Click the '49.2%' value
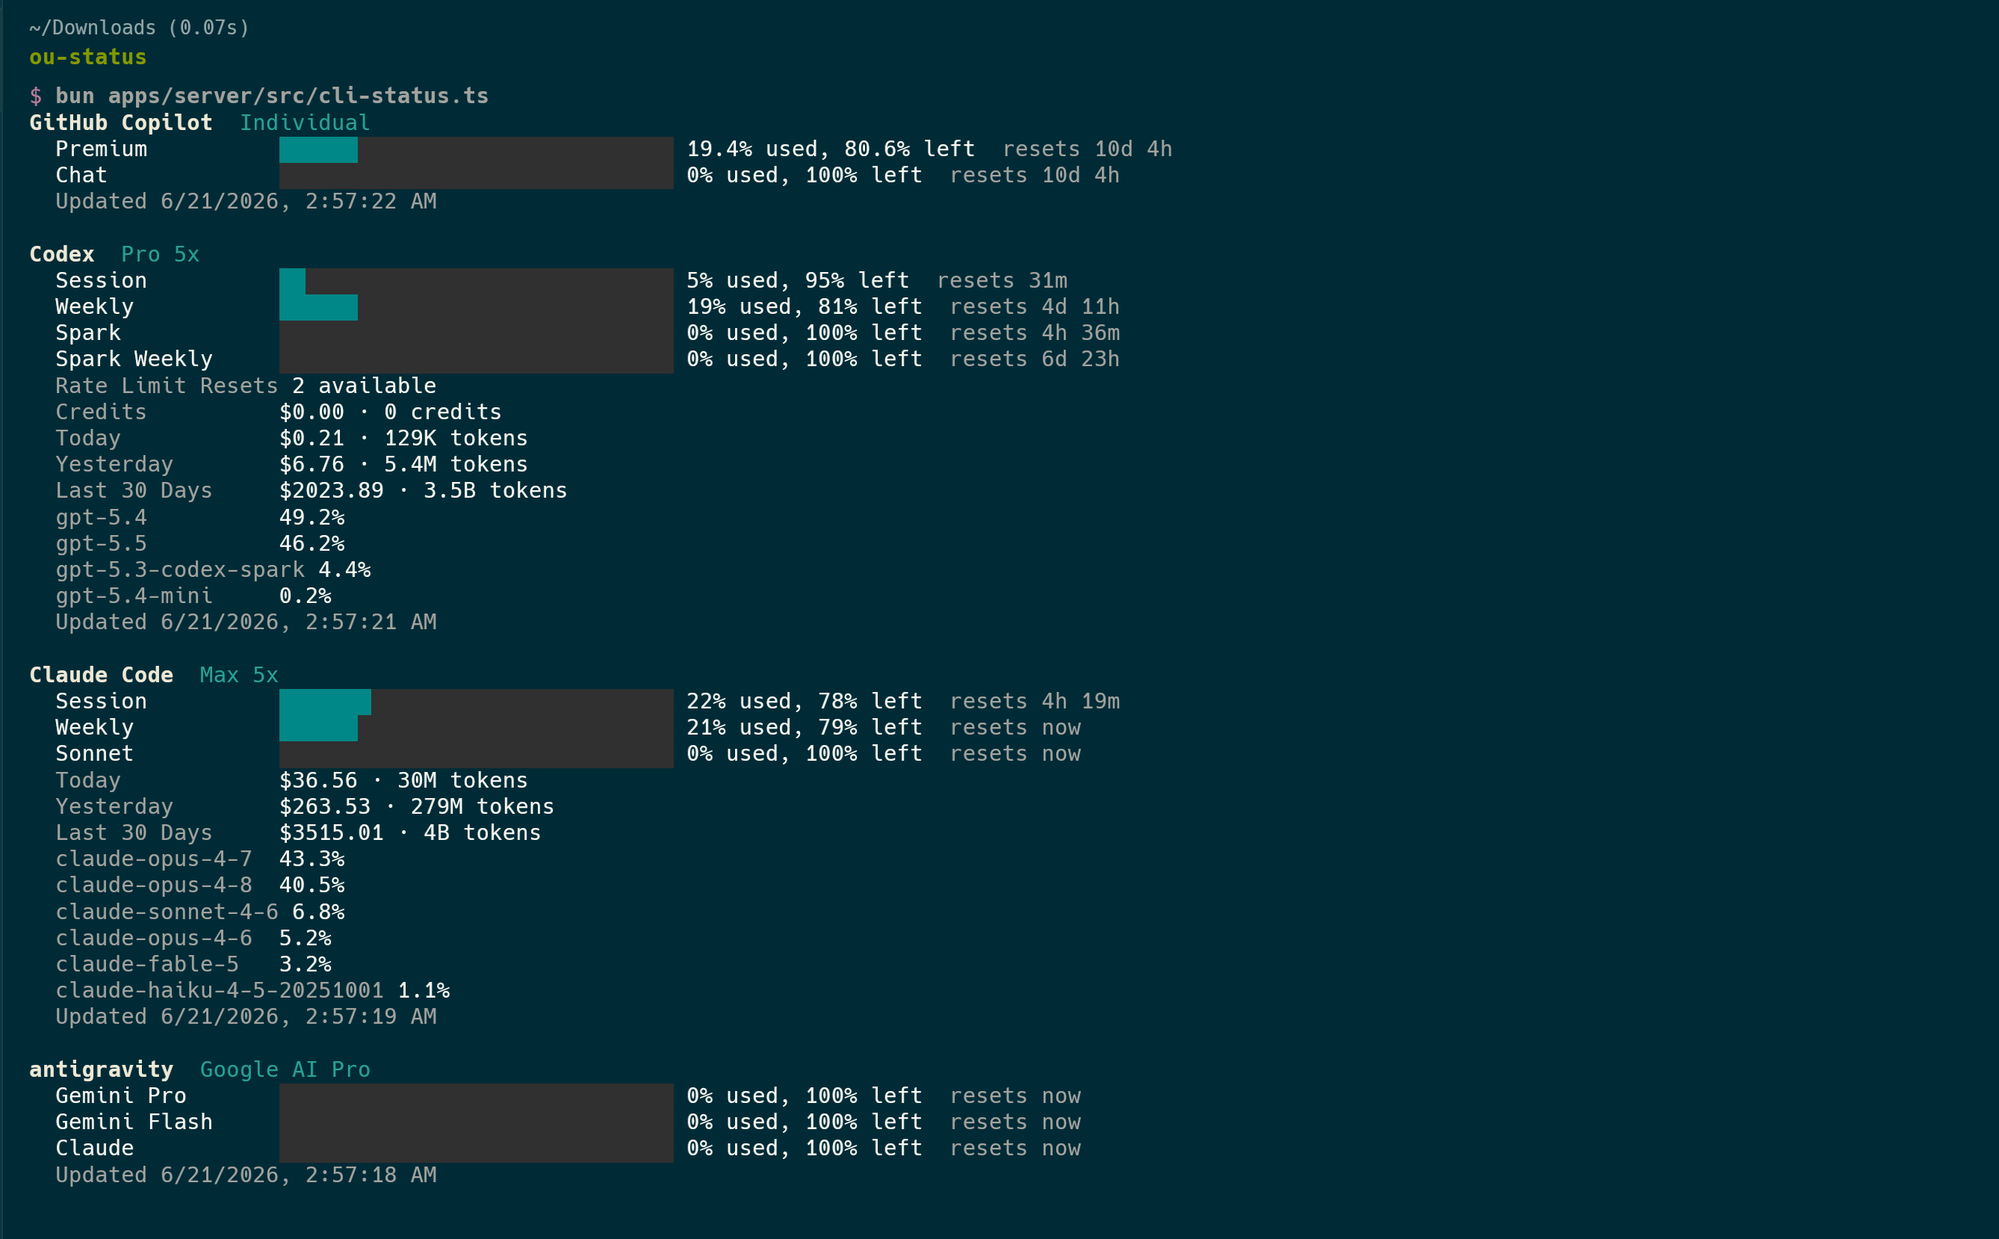 pos(312,517)
